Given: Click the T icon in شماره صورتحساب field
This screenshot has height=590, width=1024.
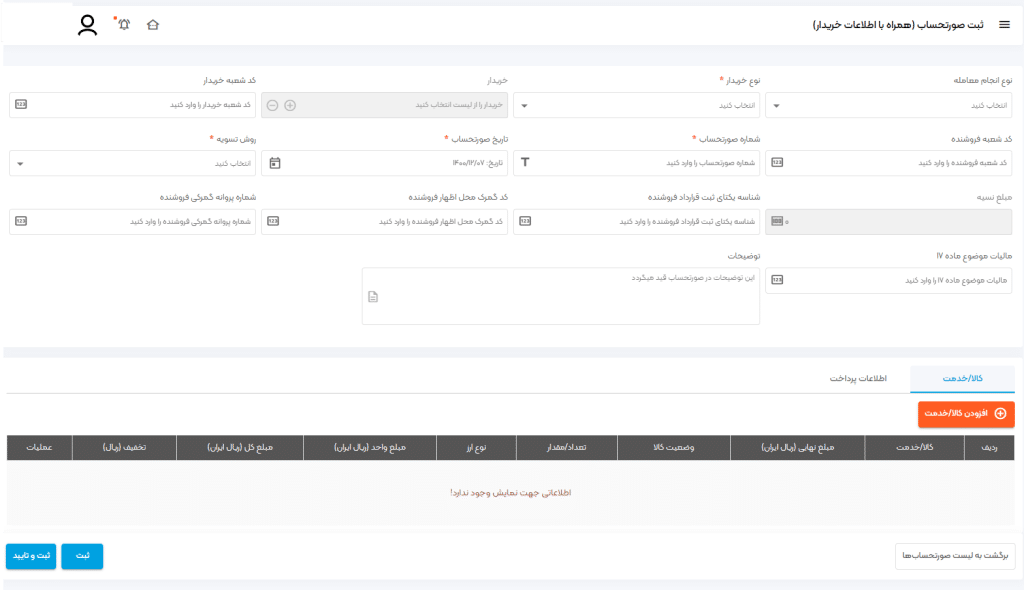Looking at the screenshot, I should point(526,163).
